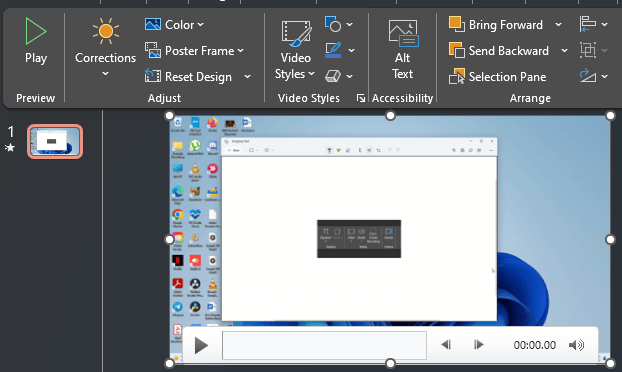Click the Color picture icon
The width and height of the screenshot is (622, 372).
pos(153,24)
